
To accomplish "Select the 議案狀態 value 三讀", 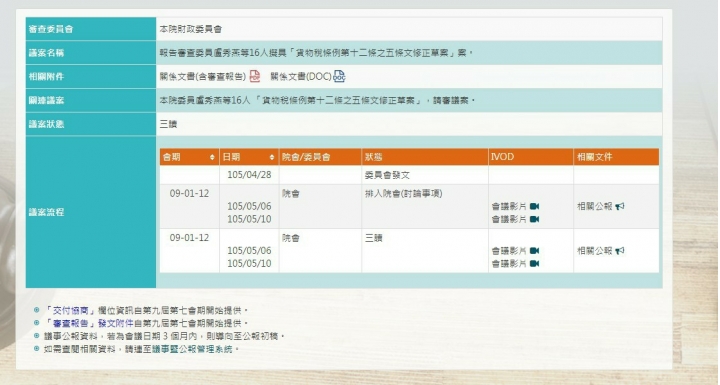I will pos(169,124).
